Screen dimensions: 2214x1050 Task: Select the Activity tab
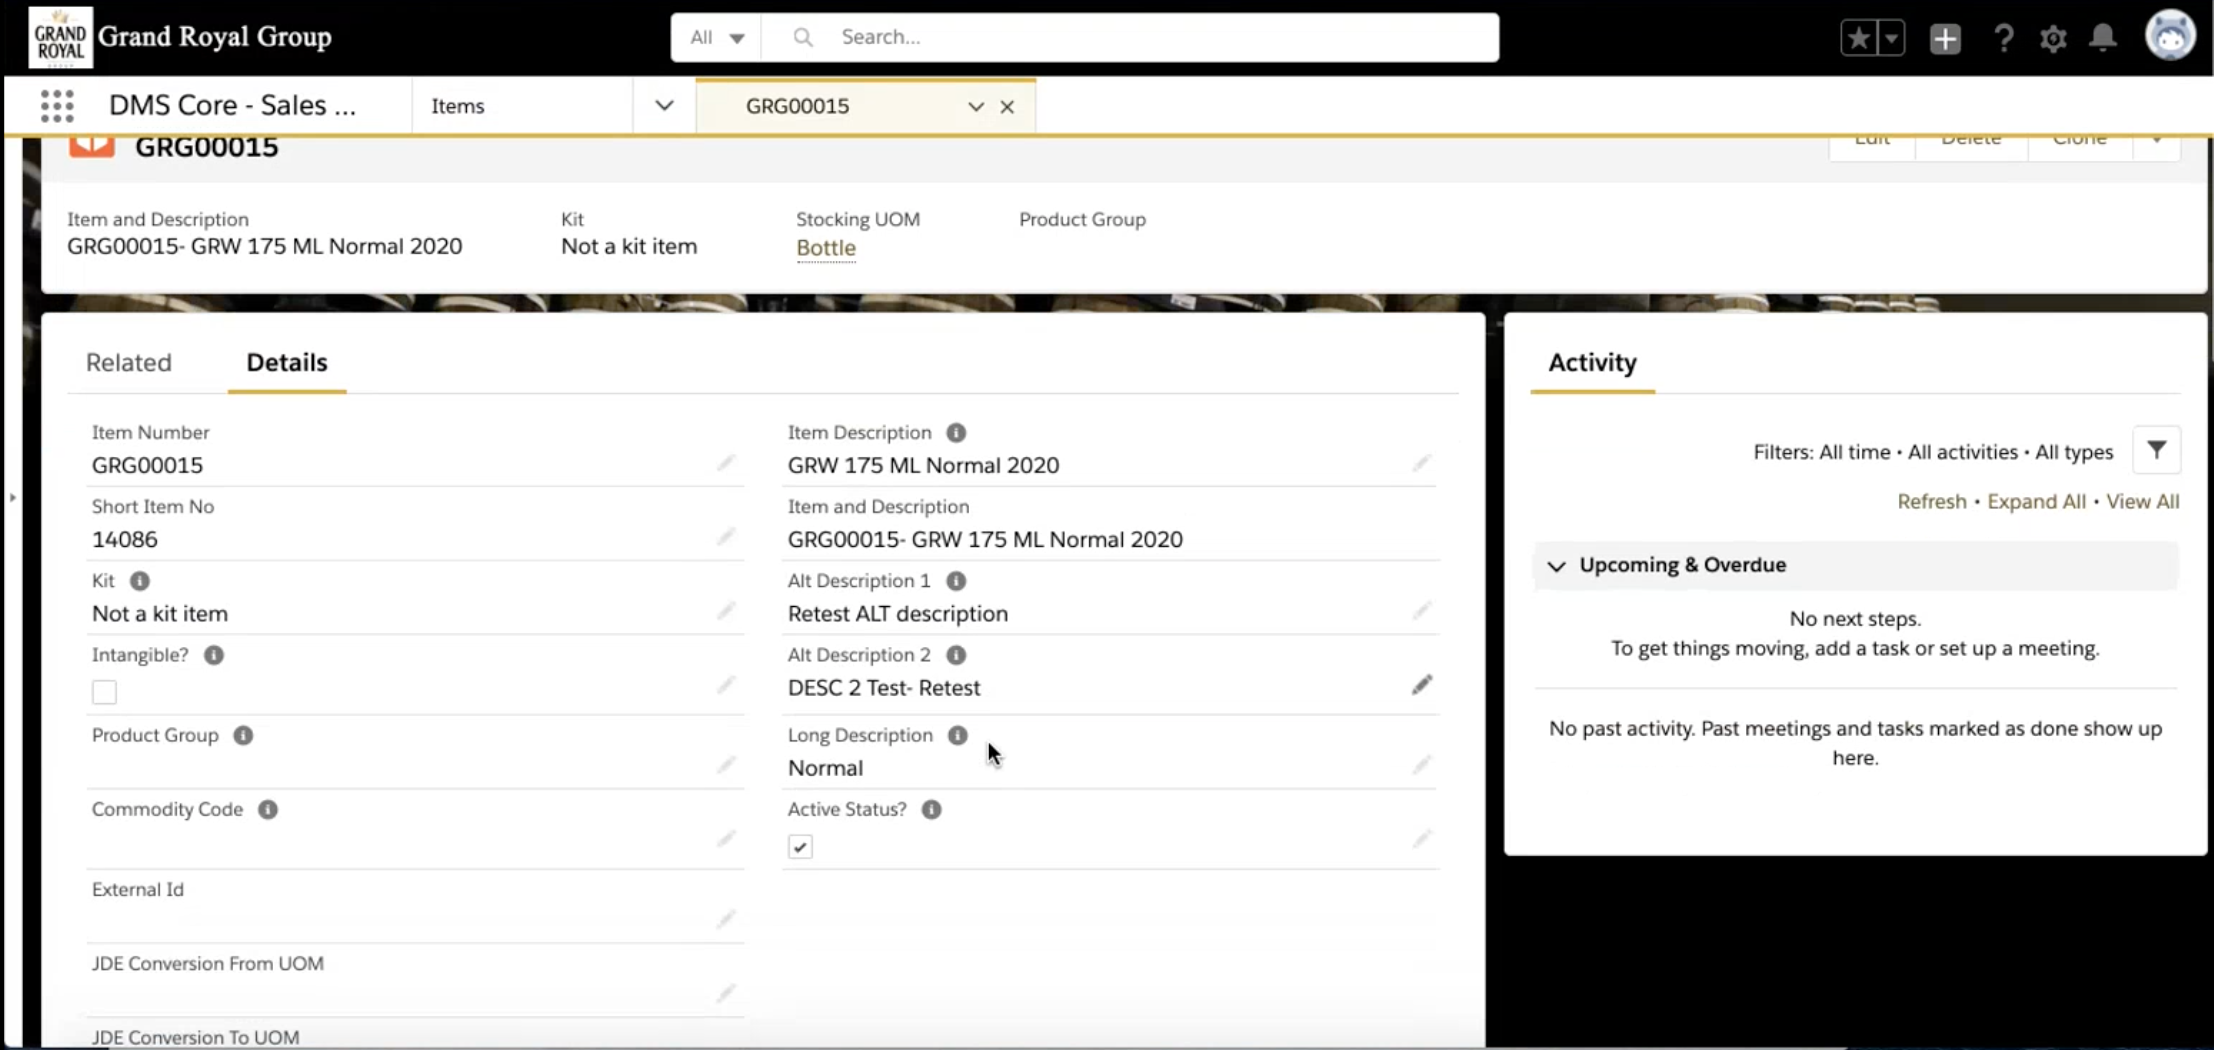[1592, 362]
